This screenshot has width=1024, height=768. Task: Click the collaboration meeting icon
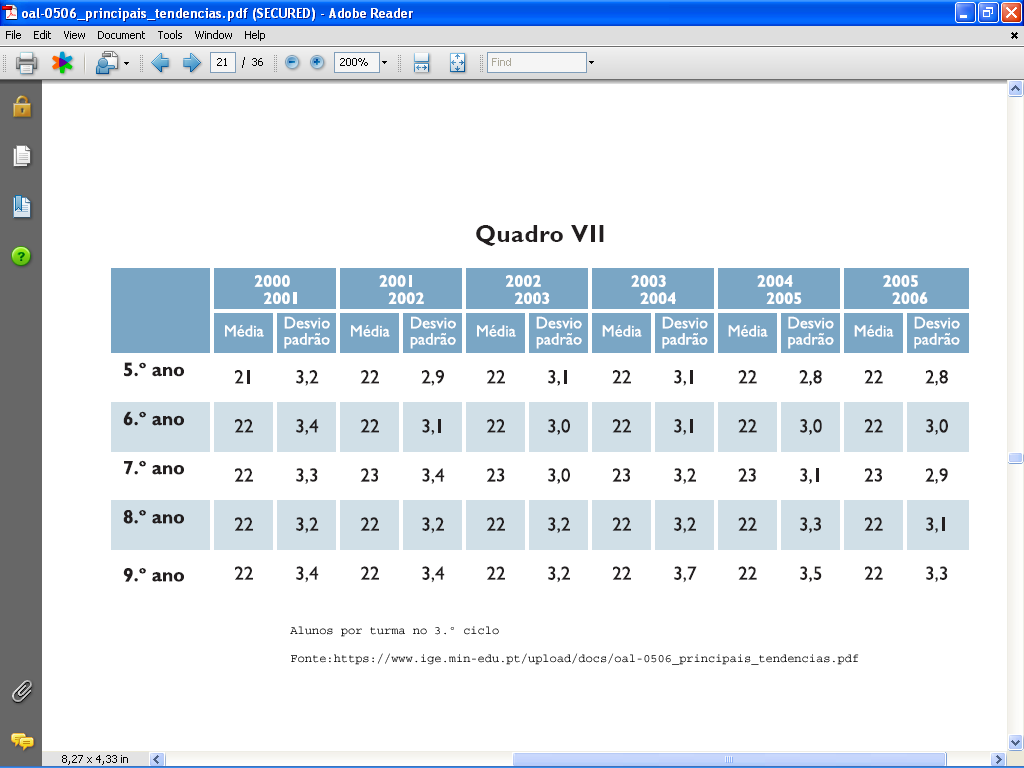106,63
